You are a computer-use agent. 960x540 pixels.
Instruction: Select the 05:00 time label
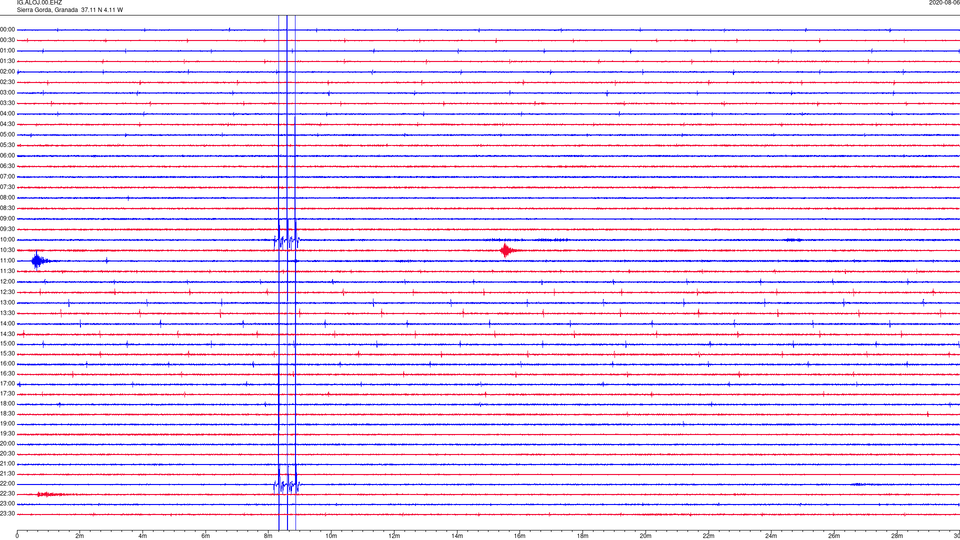pos(7,135)
